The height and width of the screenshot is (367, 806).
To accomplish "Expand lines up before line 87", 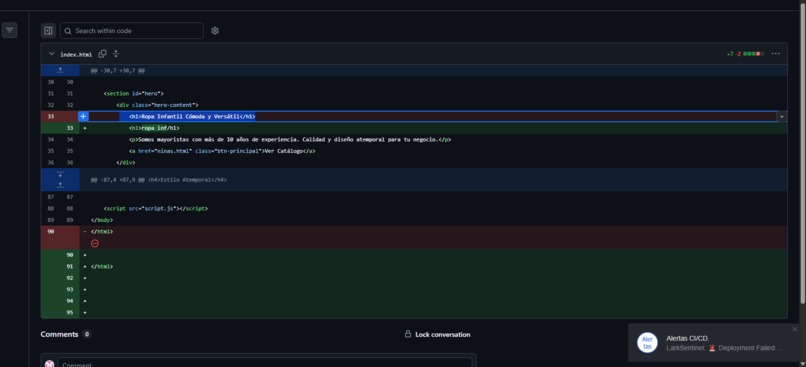I will (x=60, y=185).
